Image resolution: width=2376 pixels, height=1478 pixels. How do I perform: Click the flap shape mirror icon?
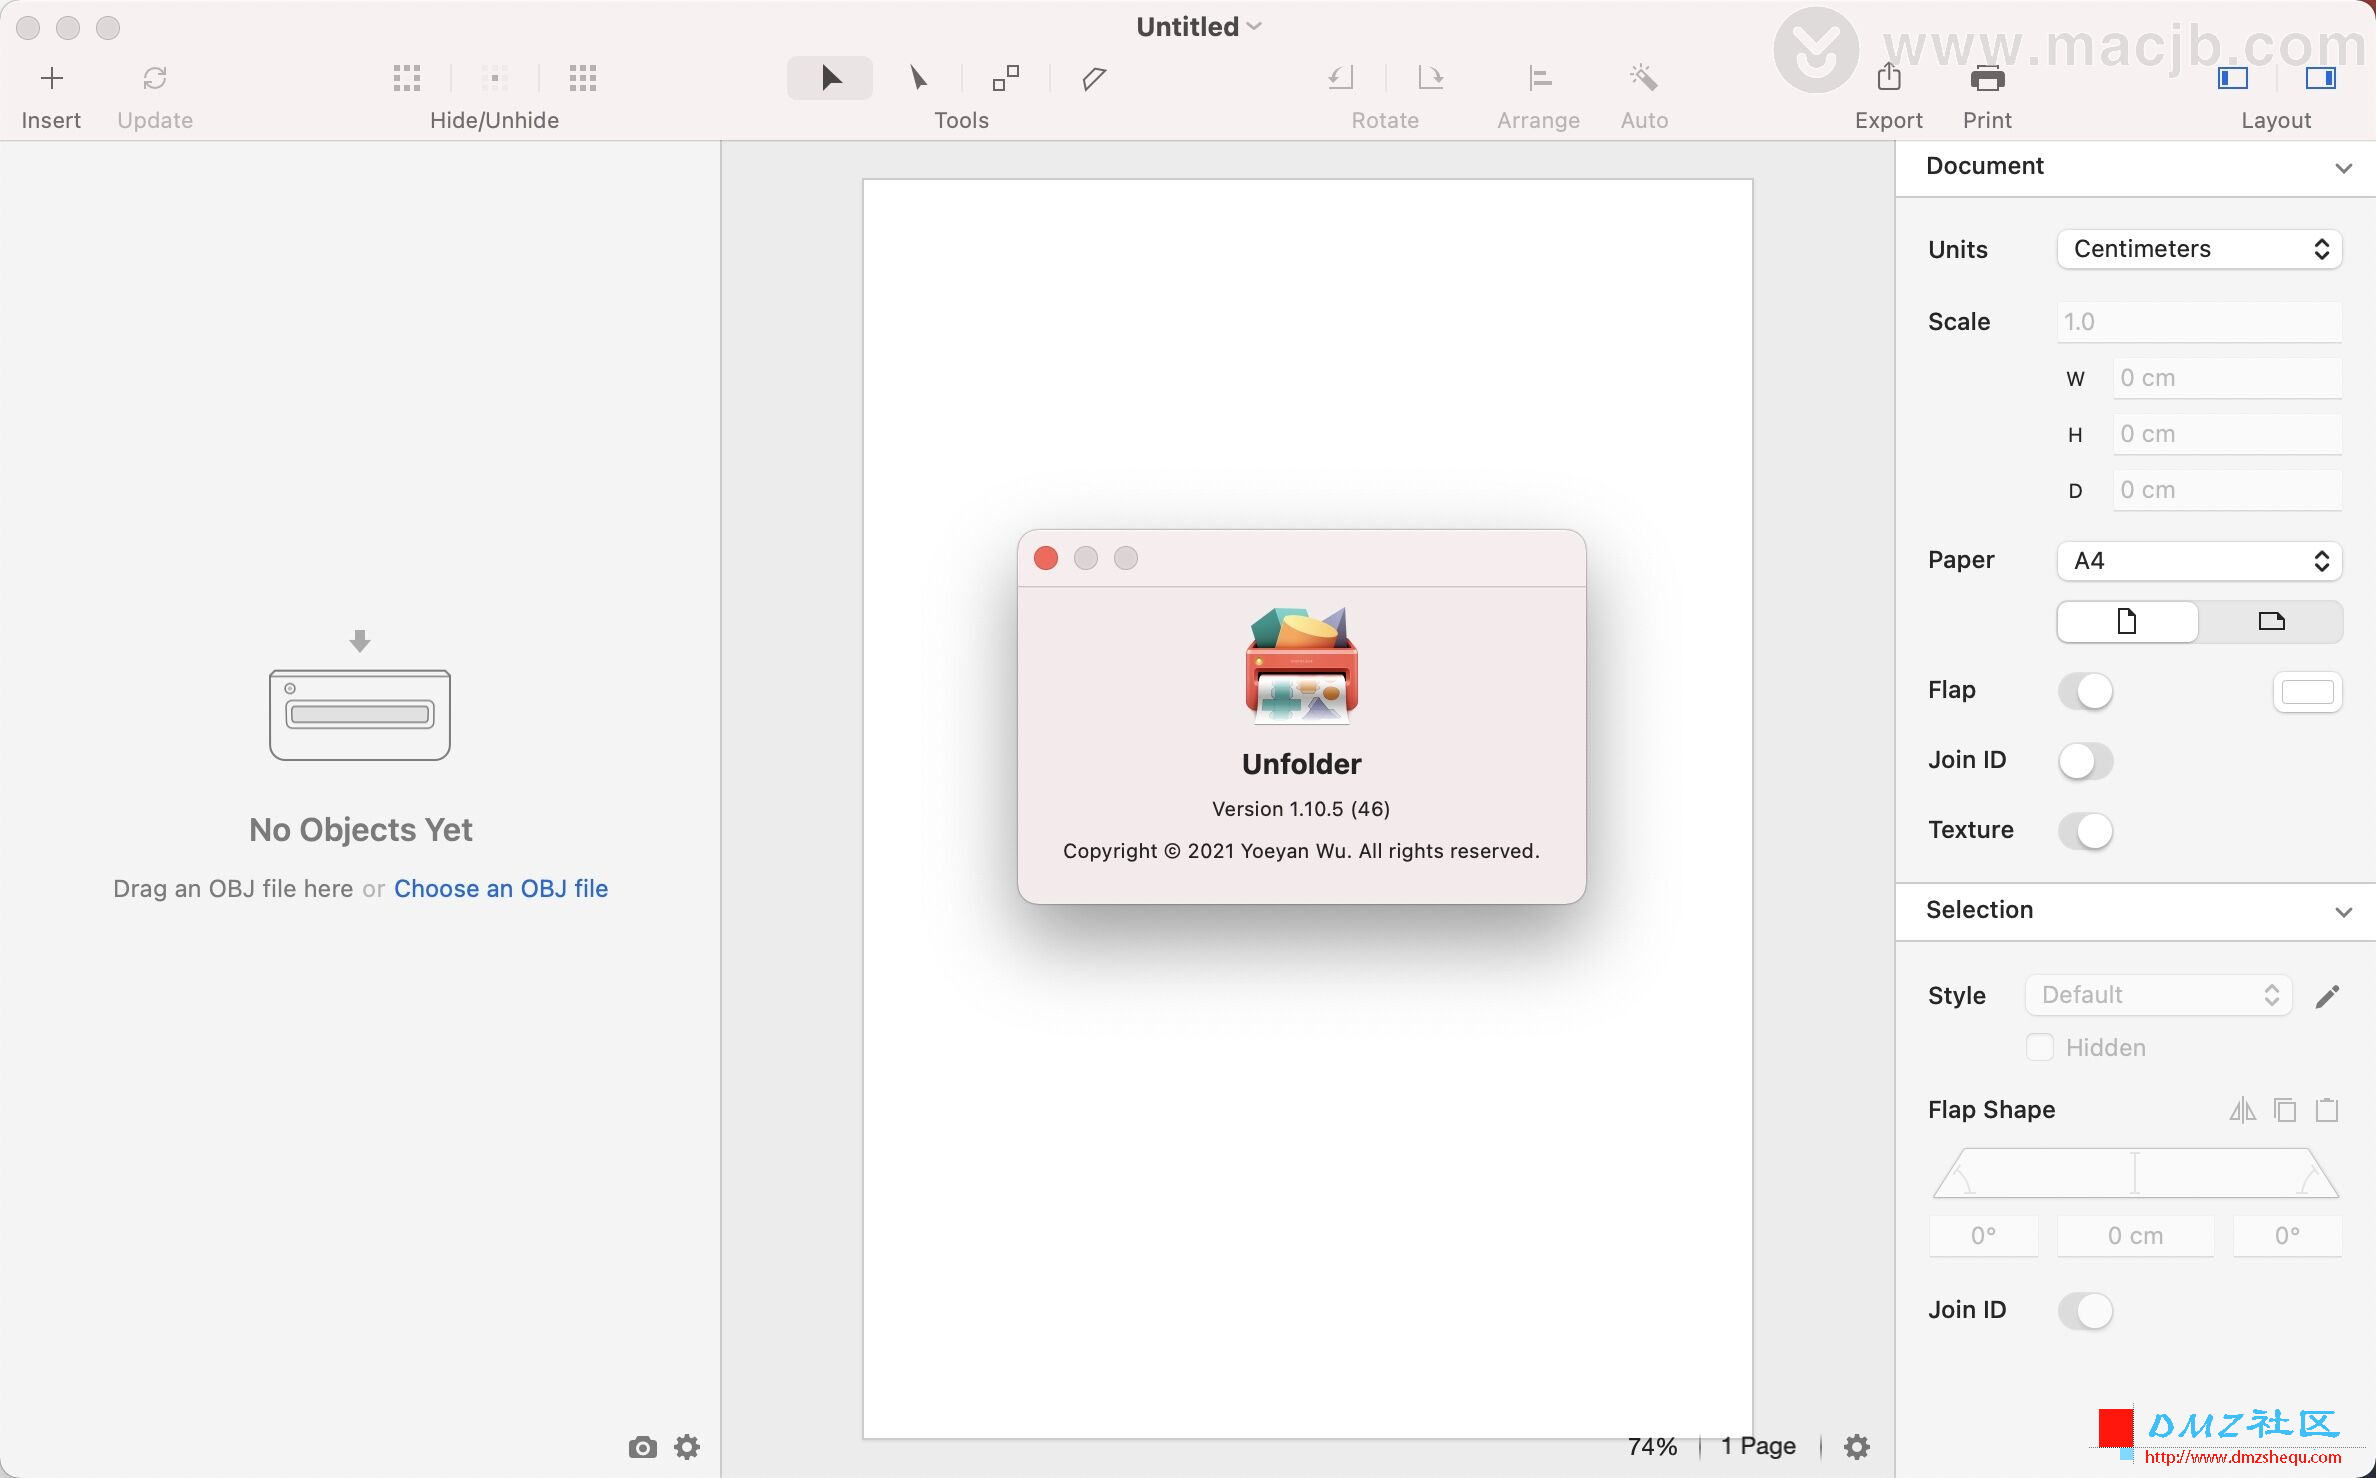click(2243, 1110)
